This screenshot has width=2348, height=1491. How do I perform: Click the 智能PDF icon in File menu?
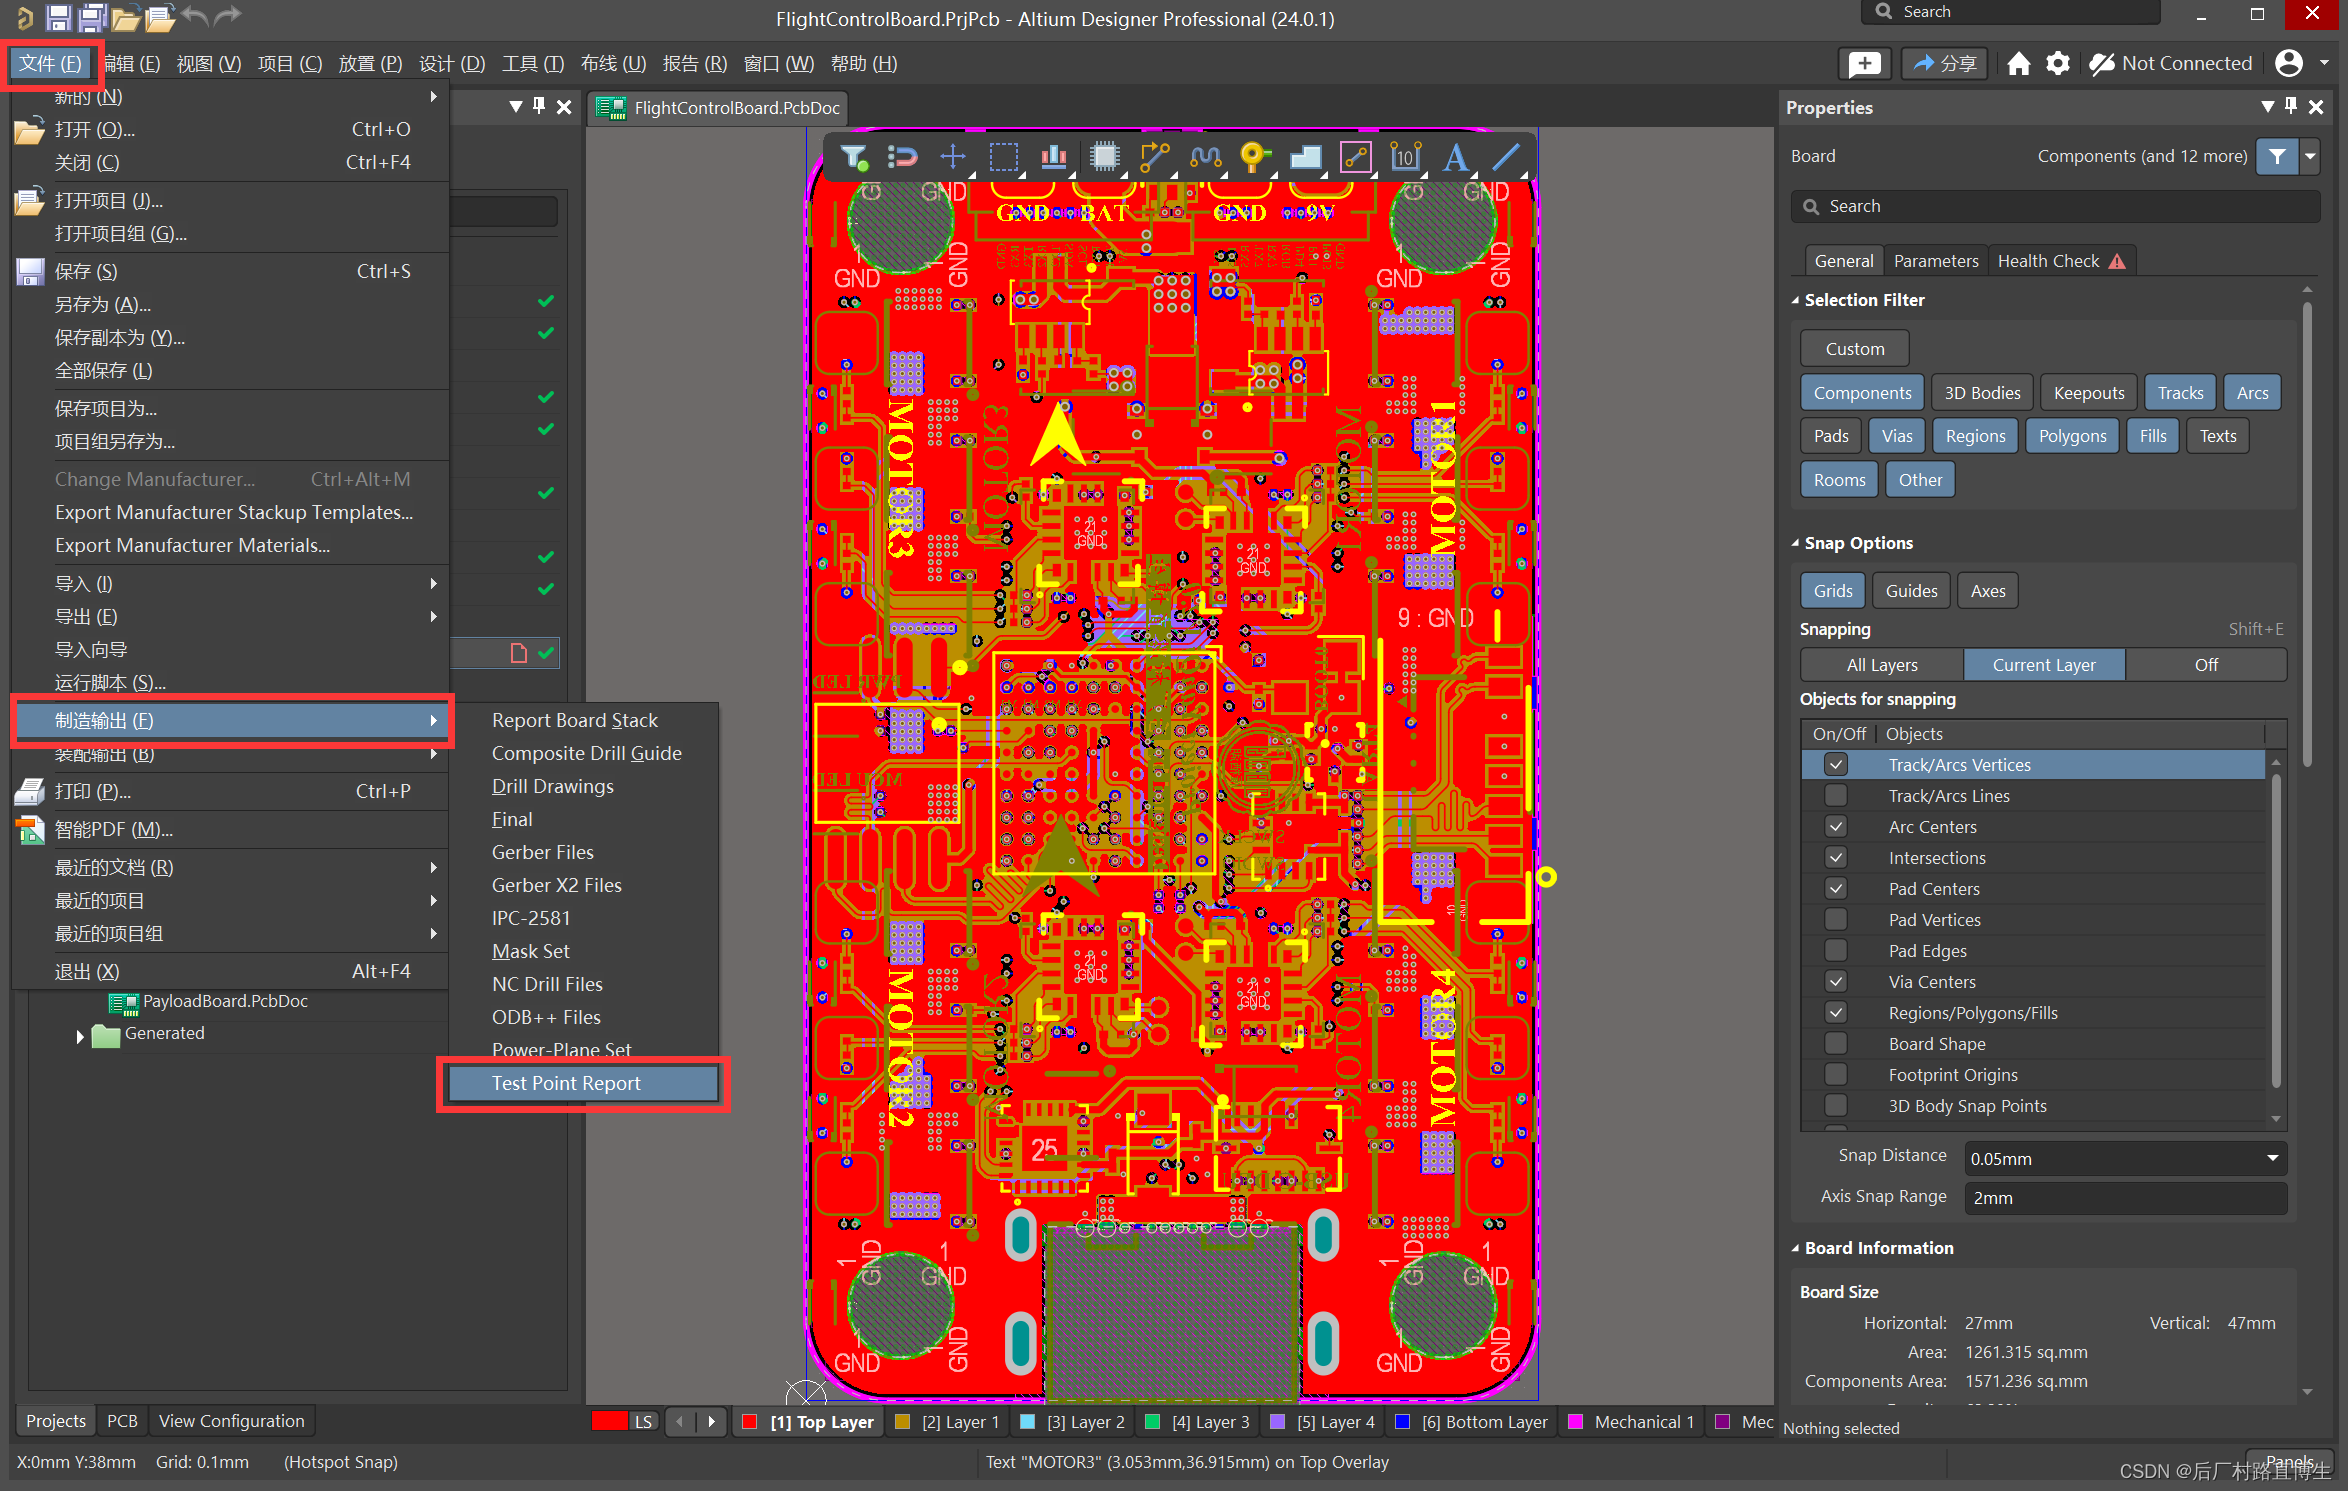pos(30,829)
